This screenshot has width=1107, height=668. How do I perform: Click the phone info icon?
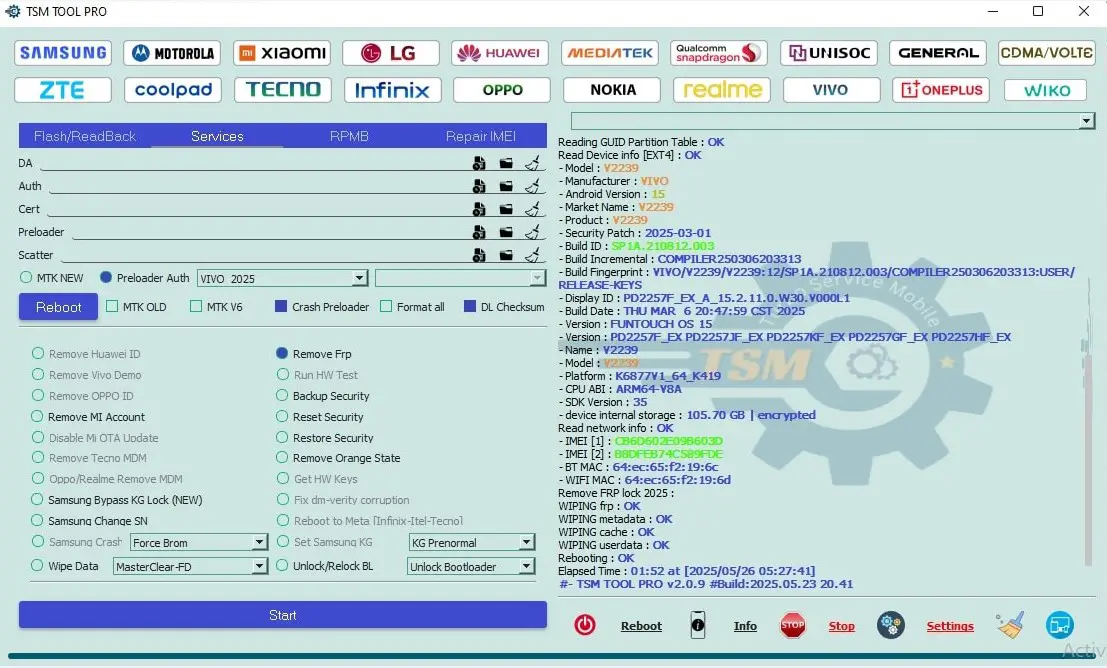tap(698, 625)
